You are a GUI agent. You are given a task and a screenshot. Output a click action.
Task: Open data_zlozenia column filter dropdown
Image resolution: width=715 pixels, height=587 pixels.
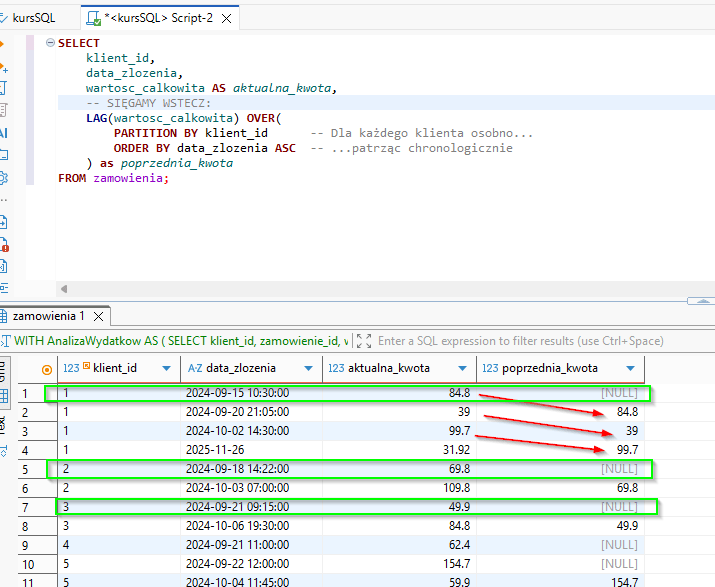coord(307,368)
